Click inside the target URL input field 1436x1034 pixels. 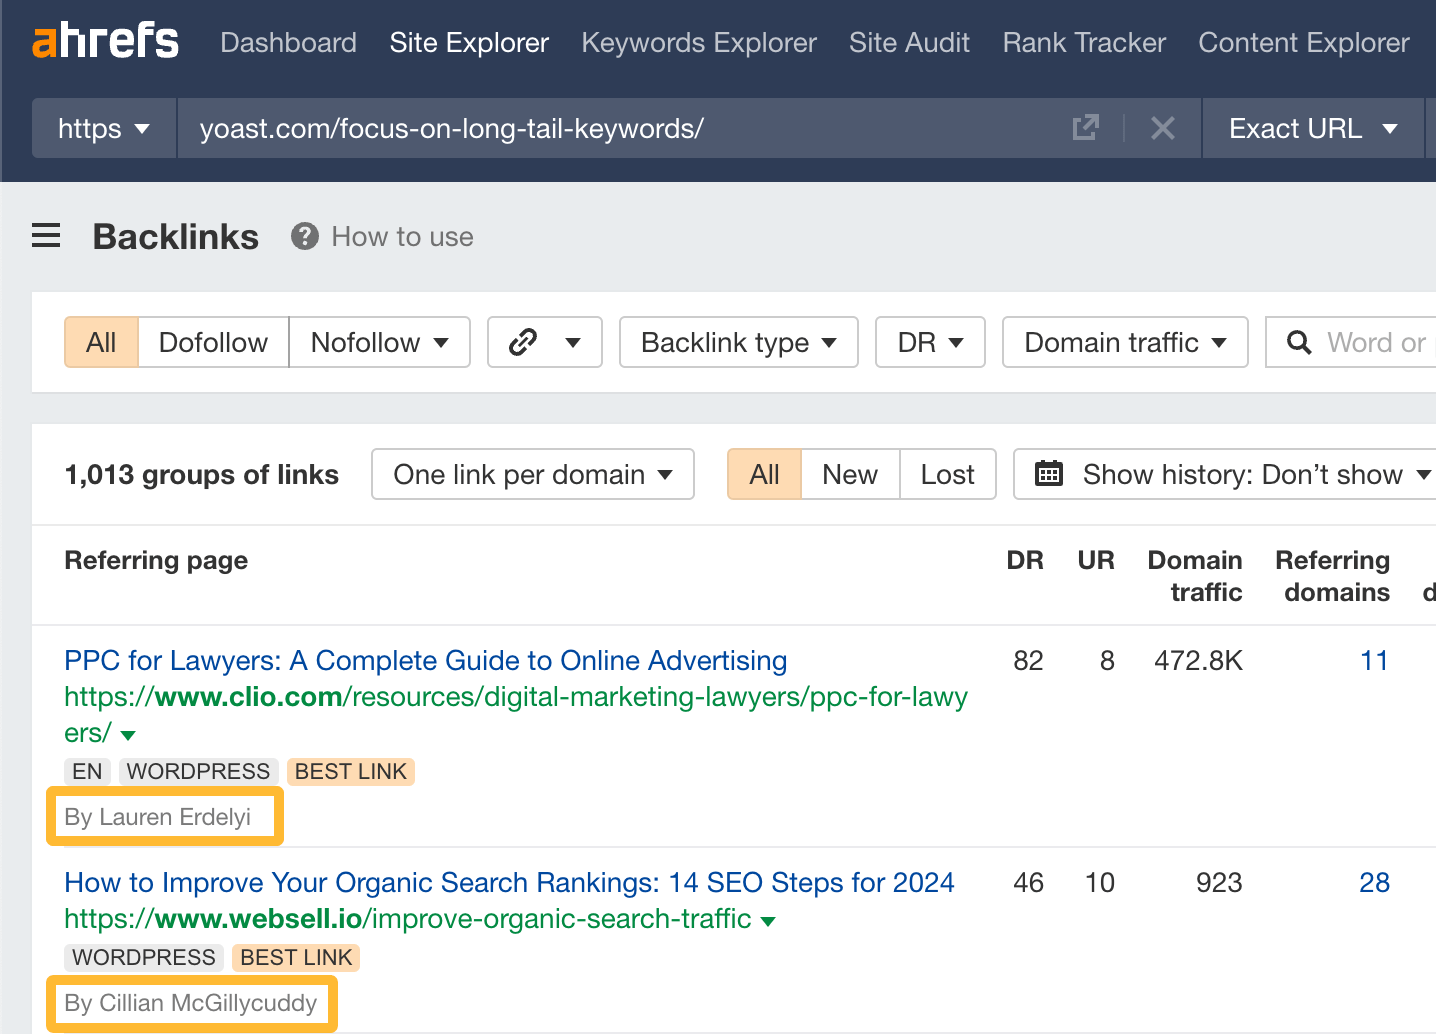point(600,128)
